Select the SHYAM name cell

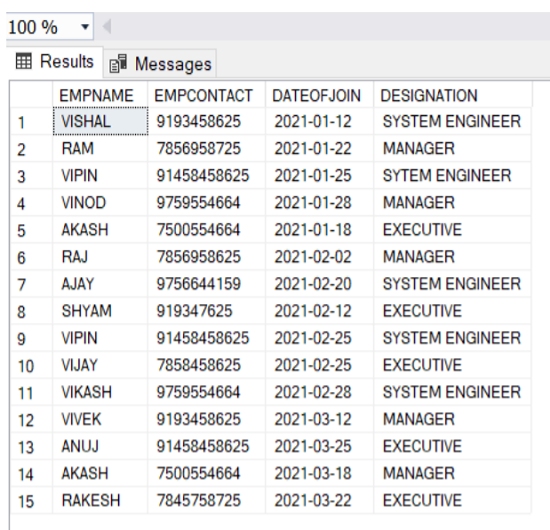100,311
